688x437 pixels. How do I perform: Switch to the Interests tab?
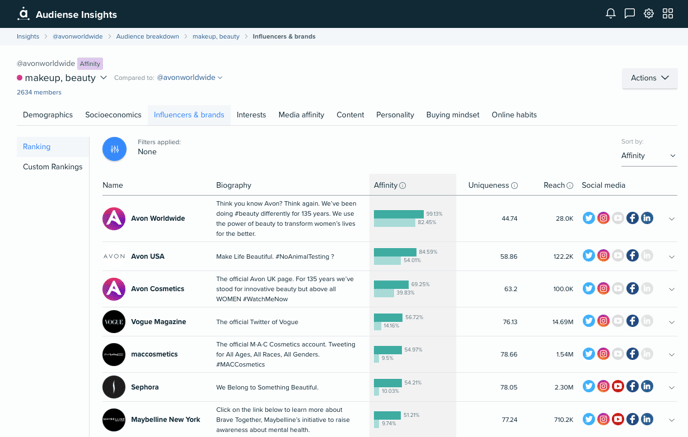251,115
